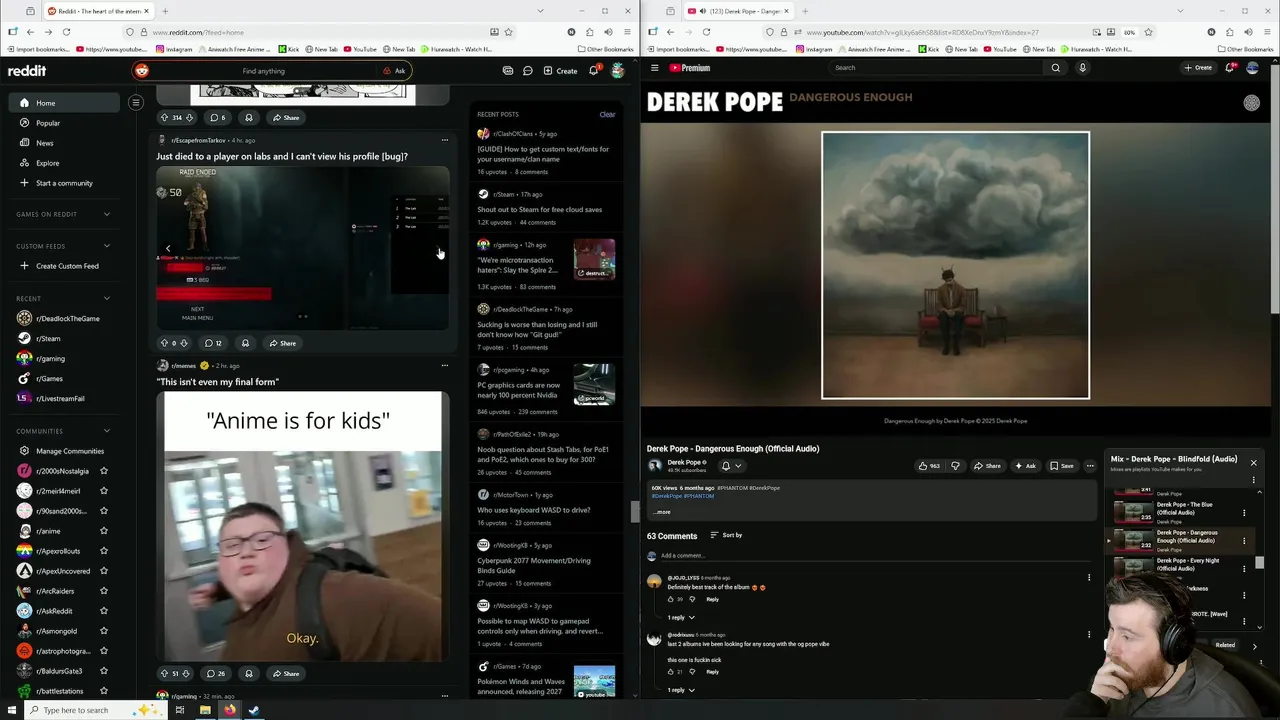The image size is (1280, 720).
Task: Toggle favorite star for r/ArcRaiders
Action: (104, 591)
